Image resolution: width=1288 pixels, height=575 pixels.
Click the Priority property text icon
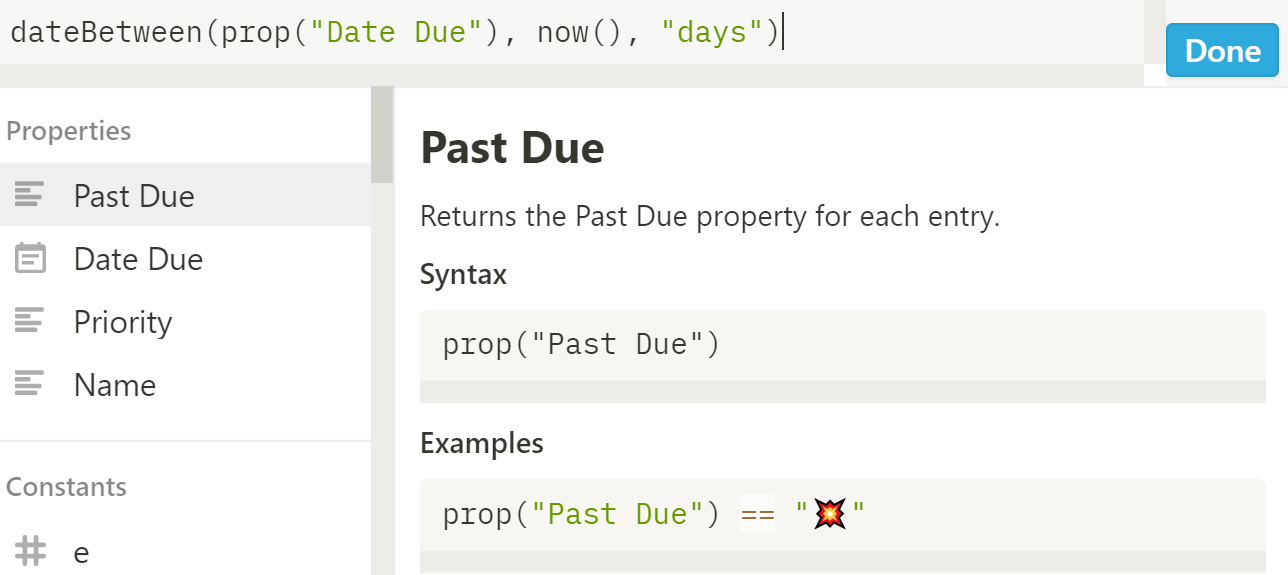click(30, 322)
